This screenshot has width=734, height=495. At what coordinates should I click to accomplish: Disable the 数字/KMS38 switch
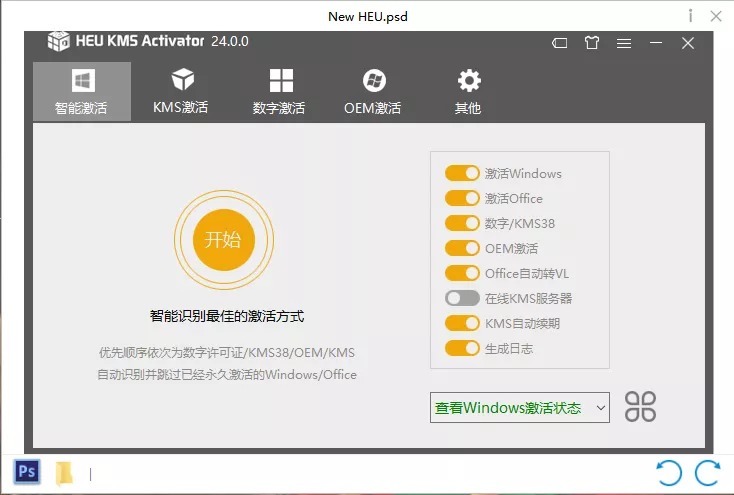tap(462, 223)
